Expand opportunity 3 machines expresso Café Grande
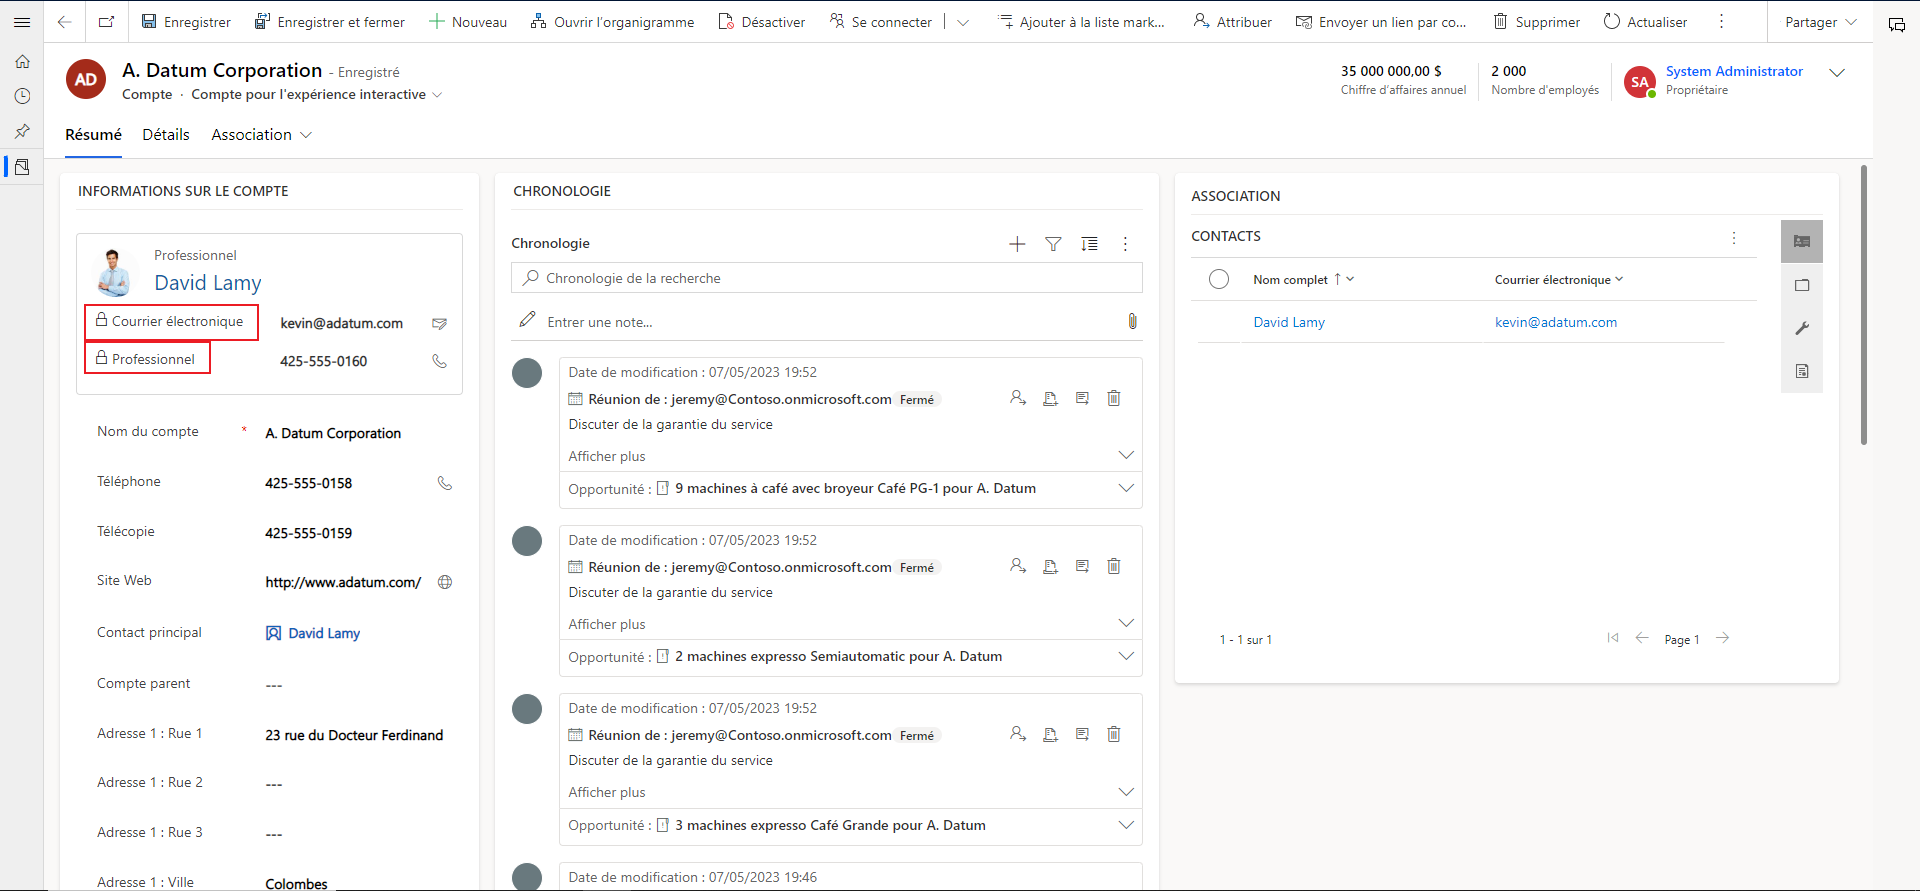This screenshot has height=891, width=1920. pyautogui.click(x=1126, y=825)
